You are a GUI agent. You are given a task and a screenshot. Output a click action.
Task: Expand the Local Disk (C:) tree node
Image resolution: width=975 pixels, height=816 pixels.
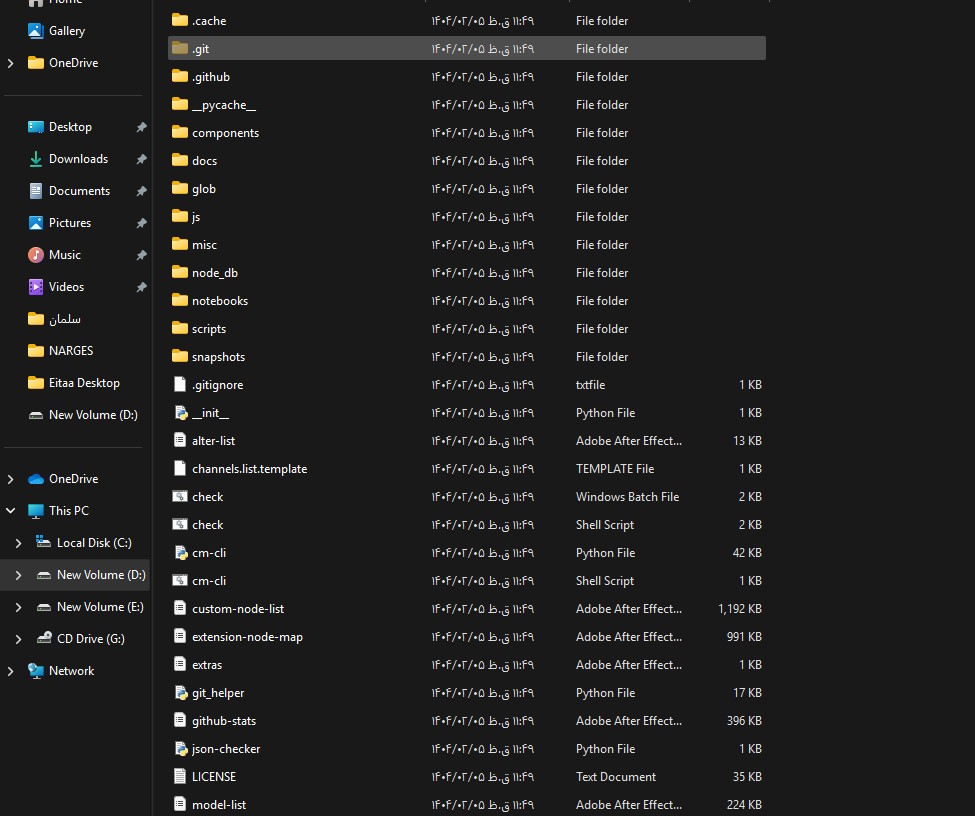pyautogui.click(x=18, y=543)
